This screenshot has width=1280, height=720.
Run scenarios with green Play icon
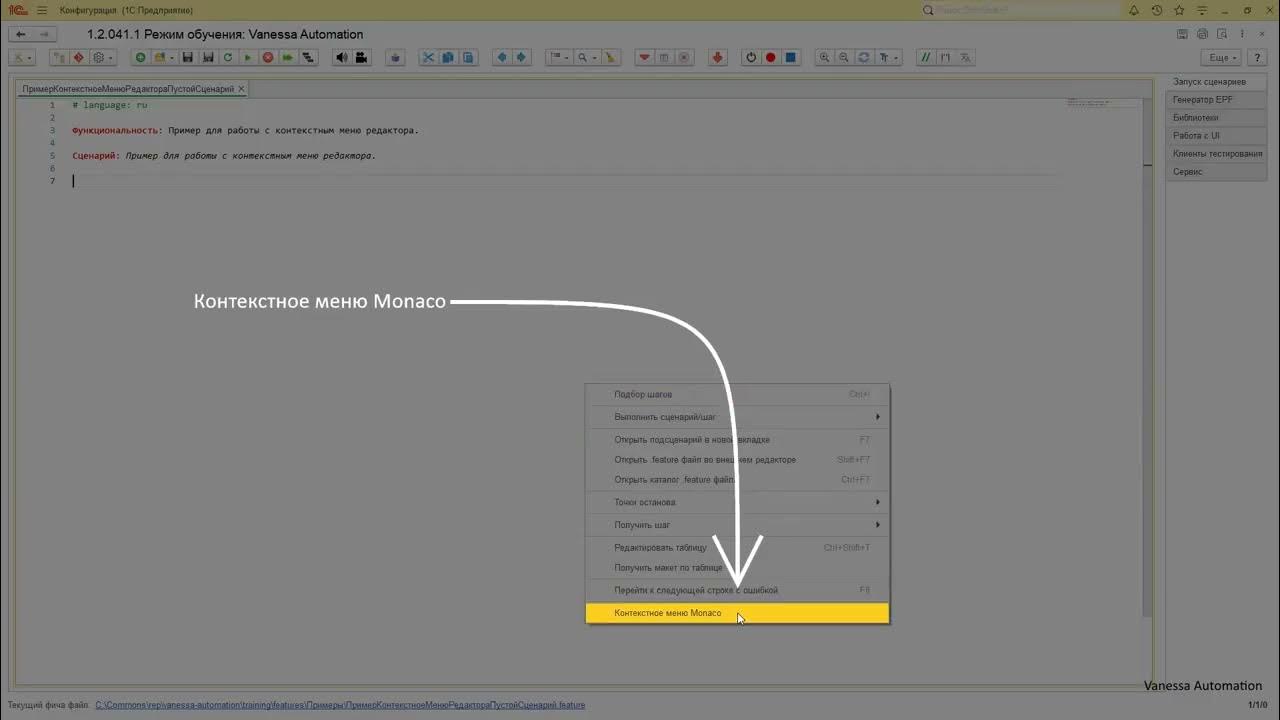tap(248, 57)
